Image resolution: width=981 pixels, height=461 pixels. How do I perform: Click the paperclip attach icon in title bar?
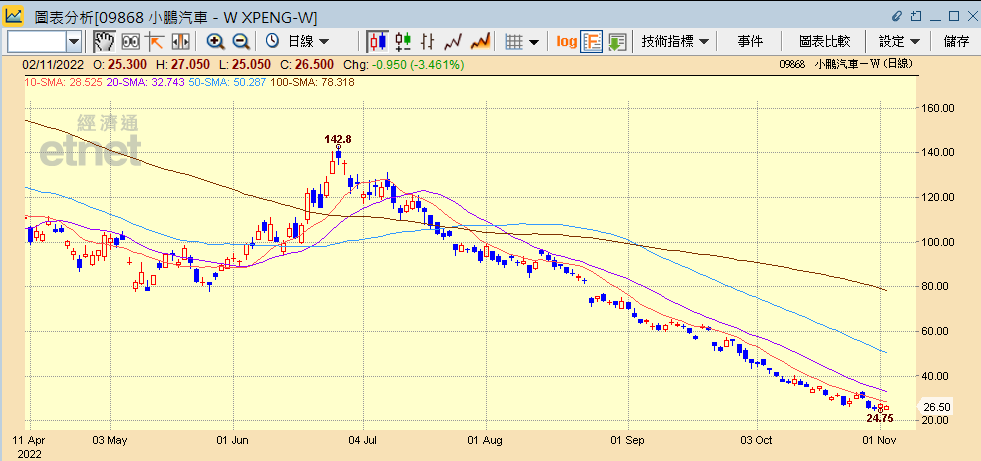(897, 16)
